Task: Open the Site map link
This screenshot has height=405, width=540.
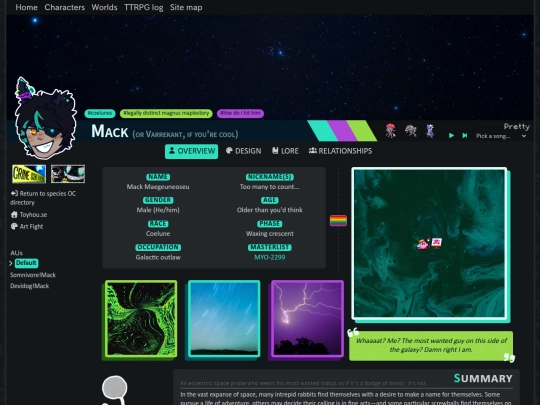Action: [x=186, y=7]
